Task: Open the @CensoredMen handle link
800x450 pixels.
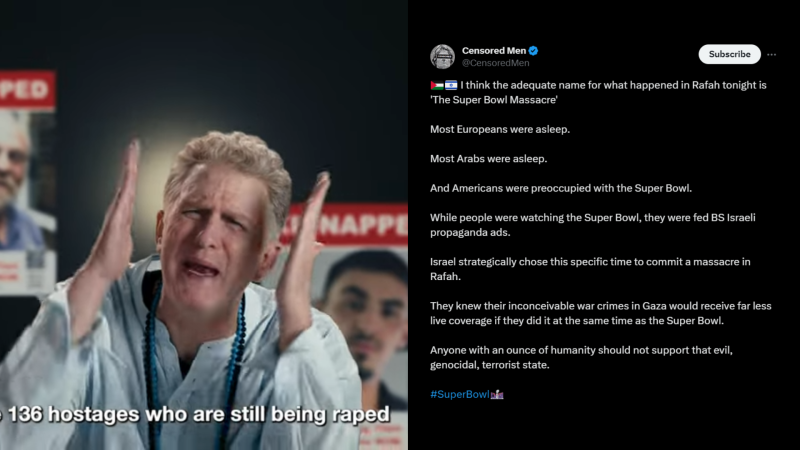Action: 495,63
